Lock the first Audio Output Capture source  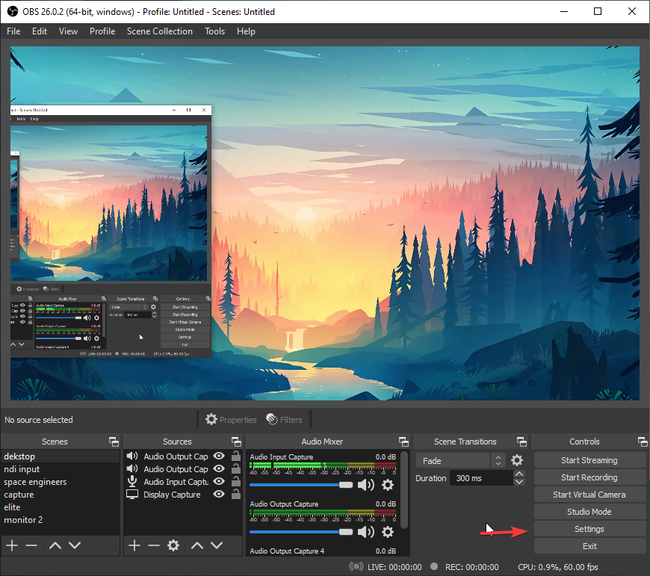(234, 456)
